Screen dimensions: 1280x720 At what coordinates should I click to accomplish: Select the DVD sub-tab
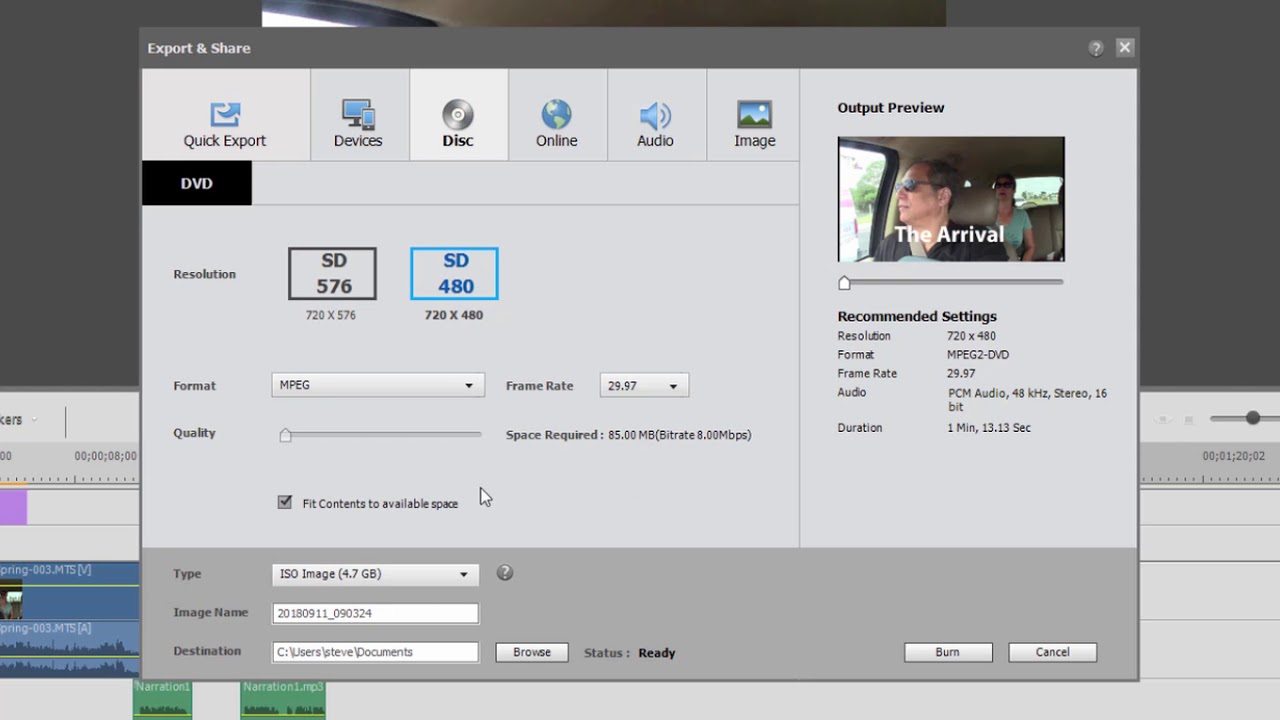click(197, 183)
